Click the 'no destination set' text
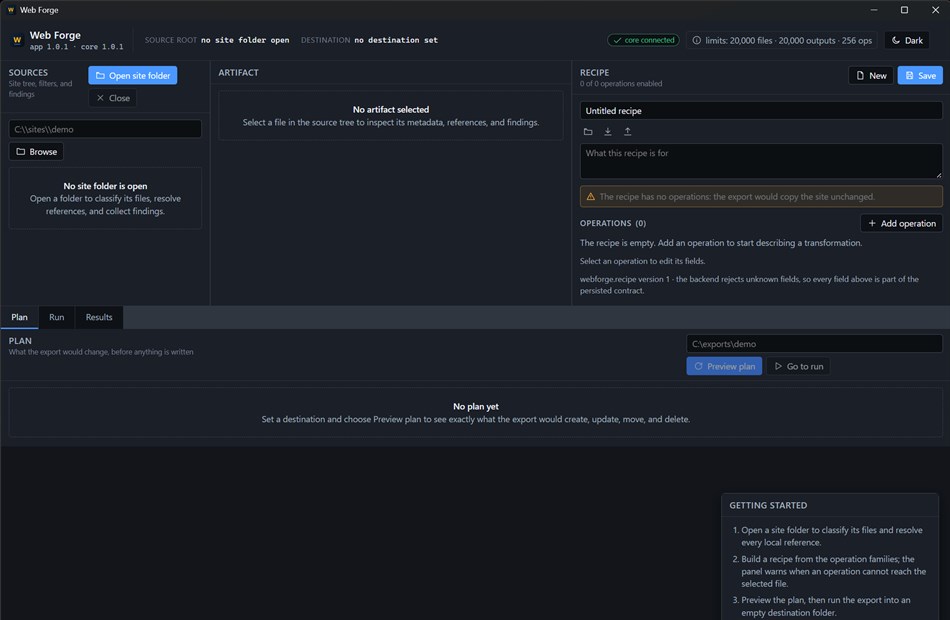The width and height of the screenshot is (950, 620). pos(396,40)
